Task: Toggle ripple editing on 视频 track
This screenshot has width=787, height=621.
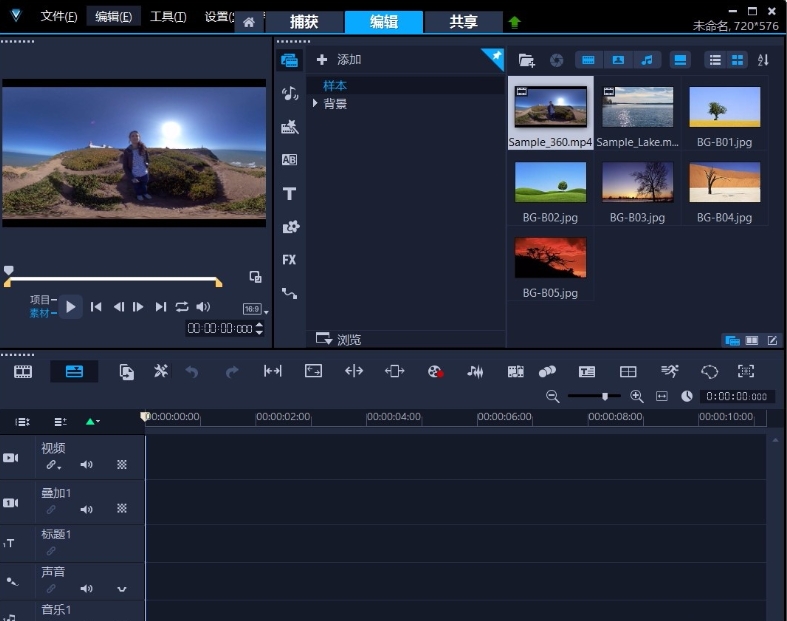Action: (x=52, y=465)
